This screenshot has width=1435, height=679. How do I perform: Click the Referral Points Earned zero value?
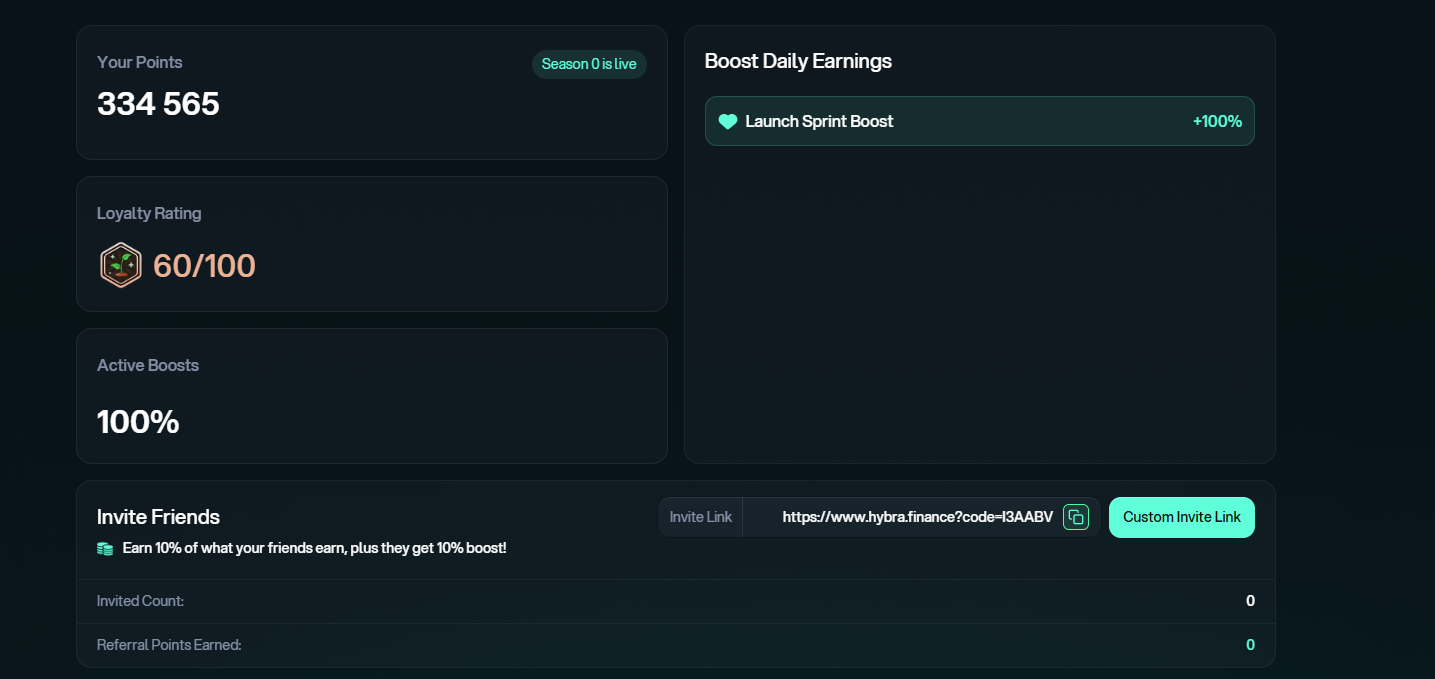[x=1250, y=645]
